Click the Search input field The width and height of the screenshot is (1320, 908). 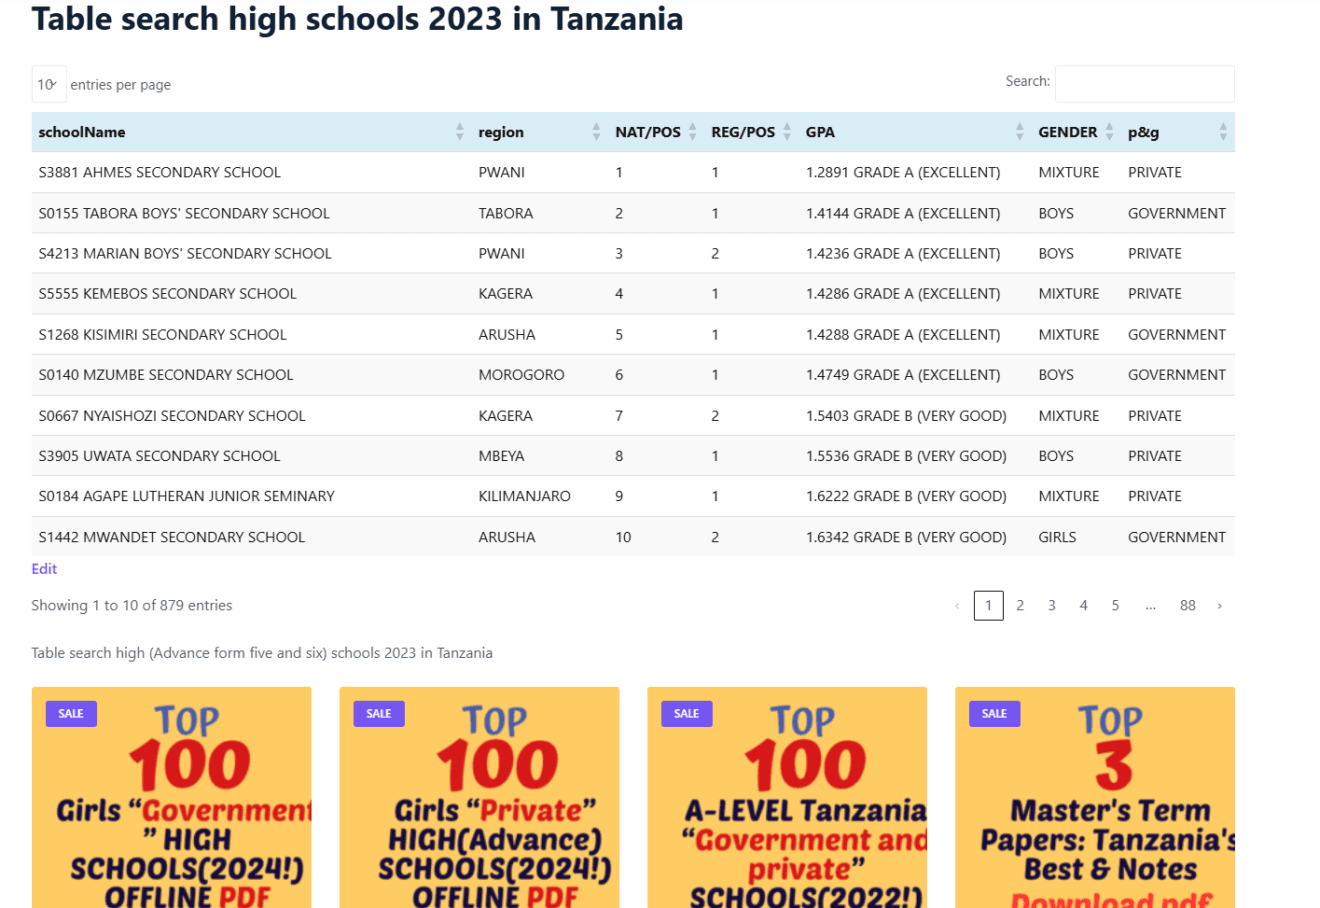[1144, 84]
